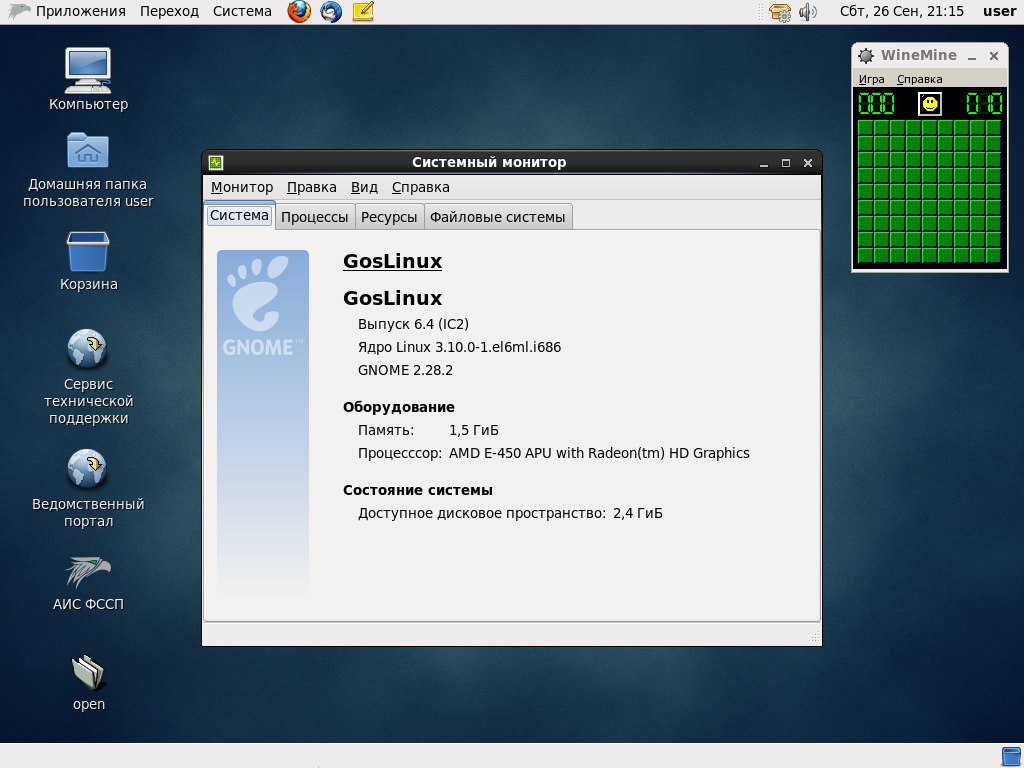Click 'Доступное дисковое пространство:' label

click(482, 513)
